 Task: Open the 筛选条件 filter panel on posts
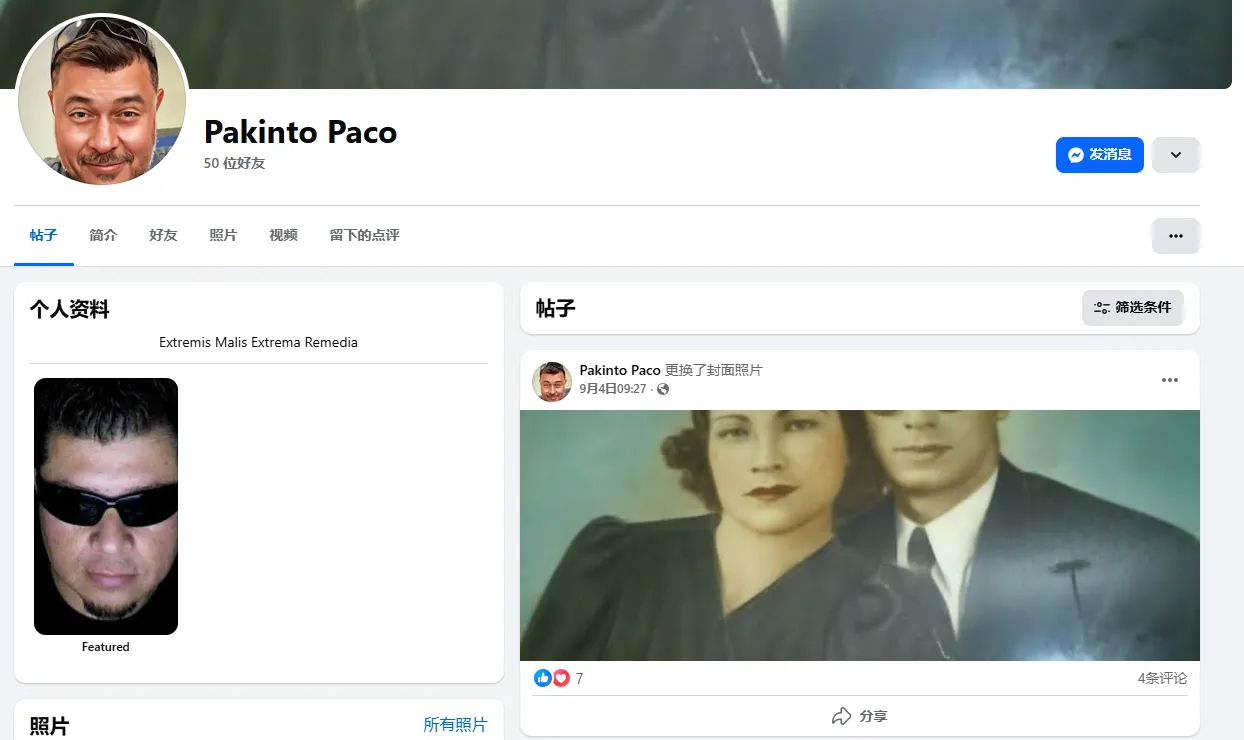coord(1132,307)
